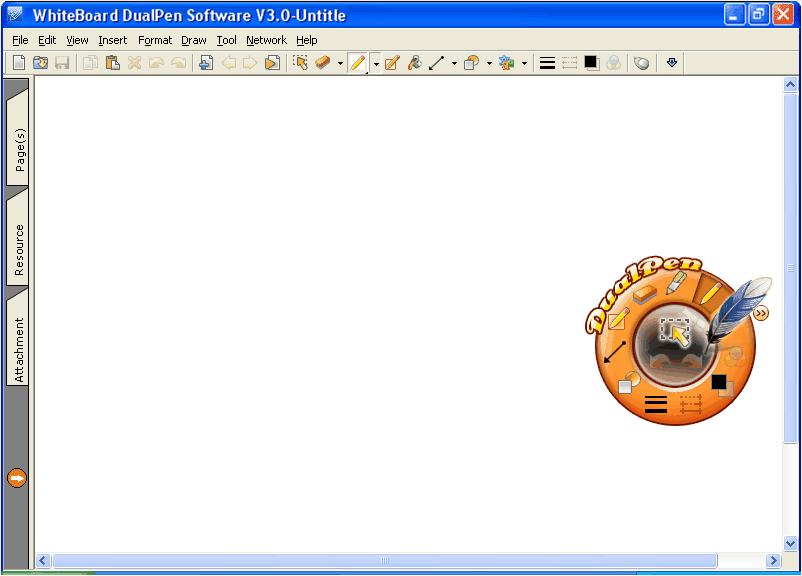
Task: Go to next page using right arrow icon
Action: pos(250,63)
